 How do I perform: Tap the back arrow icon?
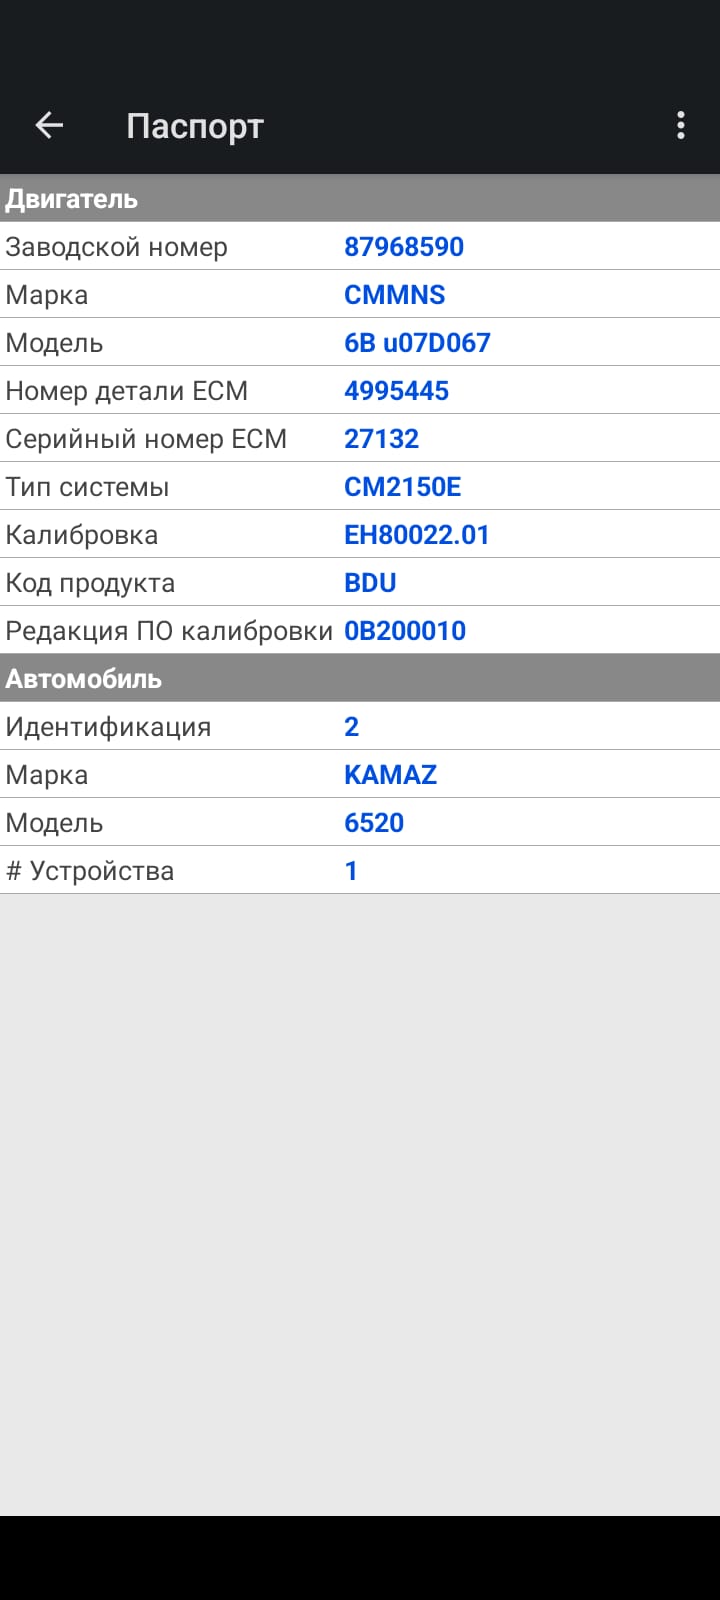[x=49, y=125]
